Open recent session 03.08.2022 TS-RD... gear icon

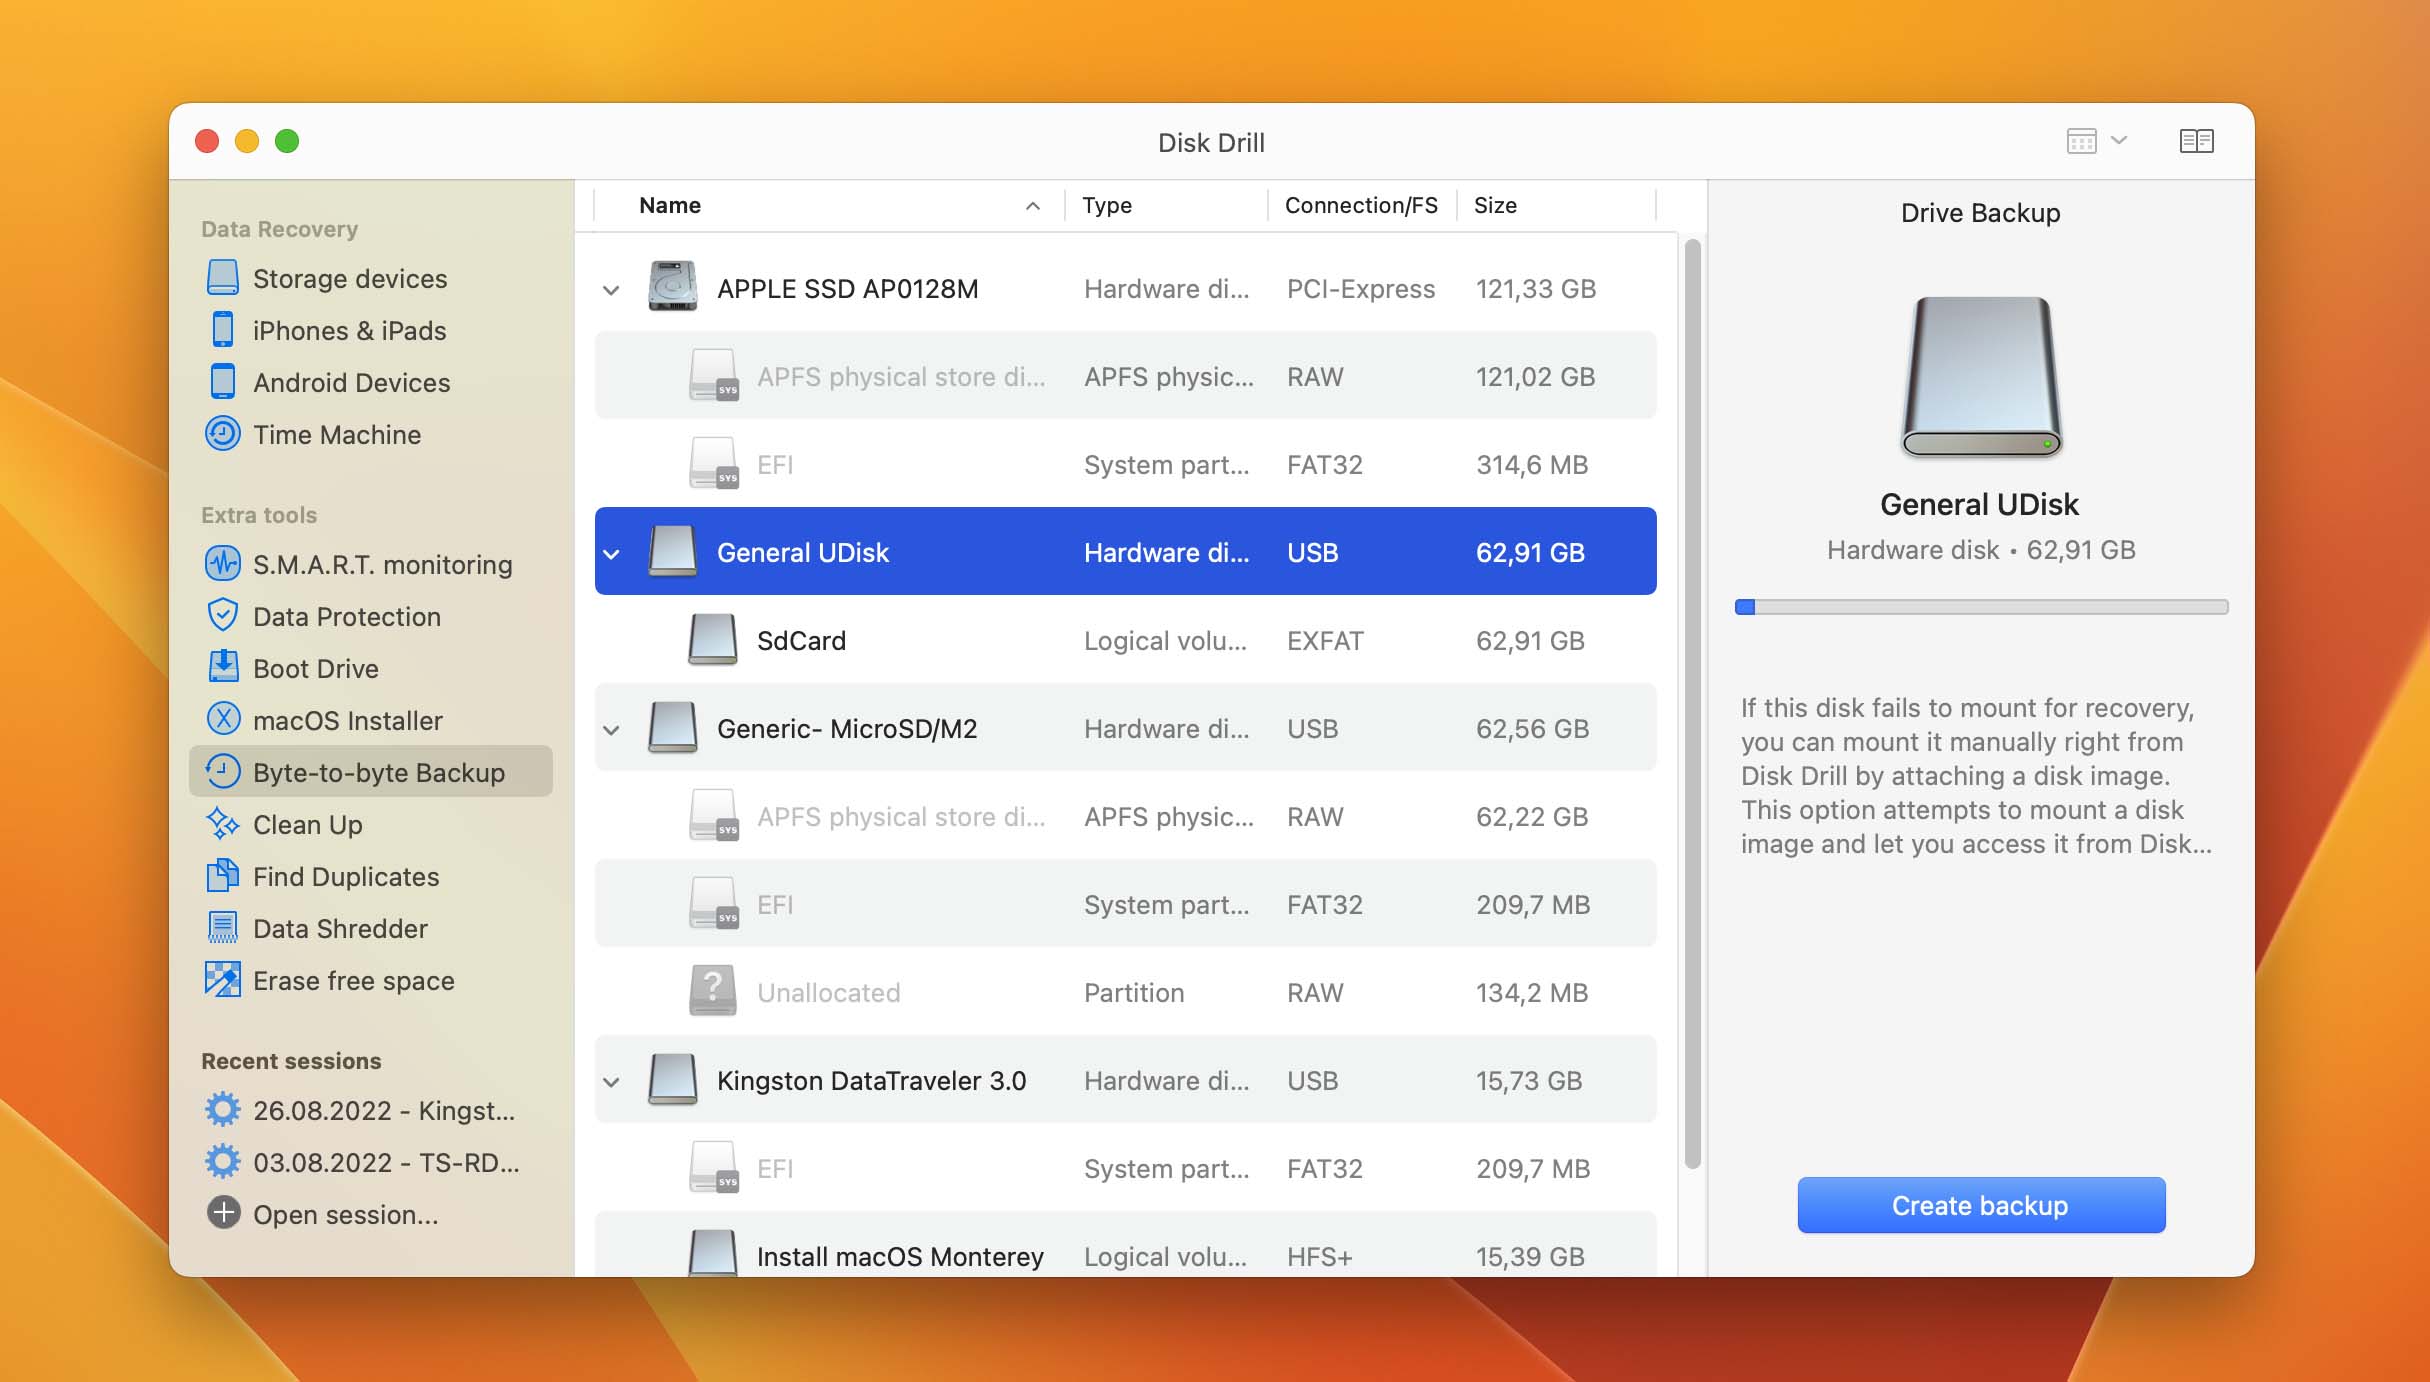pyautogui.click(x=223, y=1161)
